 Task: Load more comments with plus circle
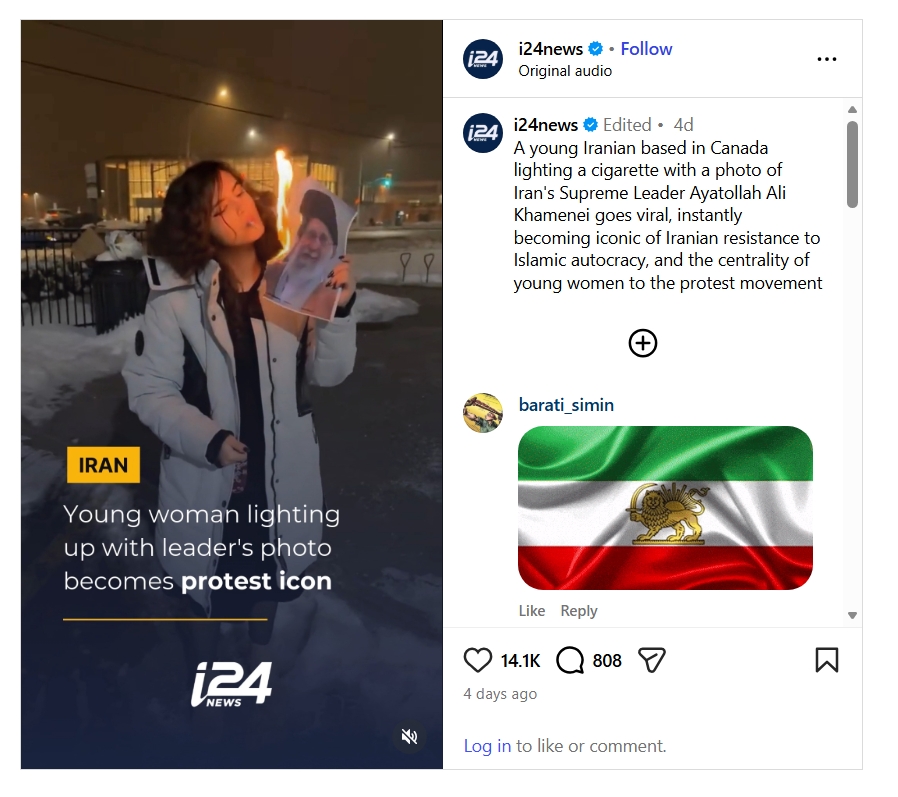(x=643, y=343)
